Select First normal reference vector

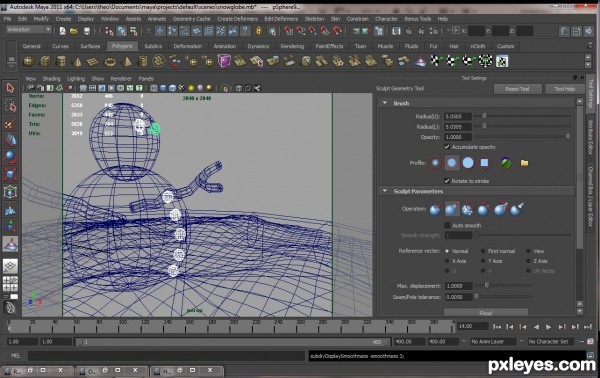(483, 251)
